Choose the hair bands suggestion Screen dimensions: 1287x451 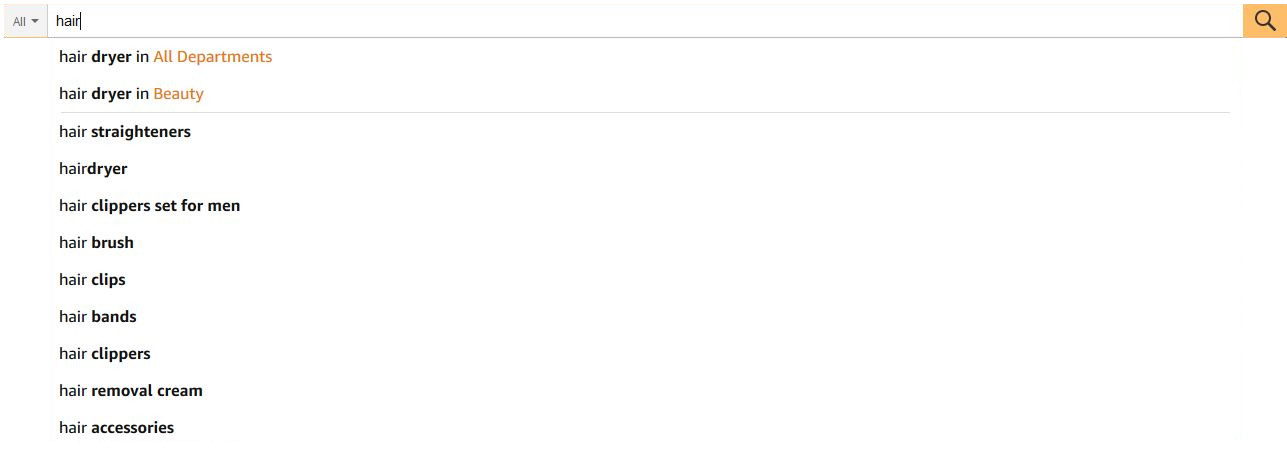click(x=97, y=317)
